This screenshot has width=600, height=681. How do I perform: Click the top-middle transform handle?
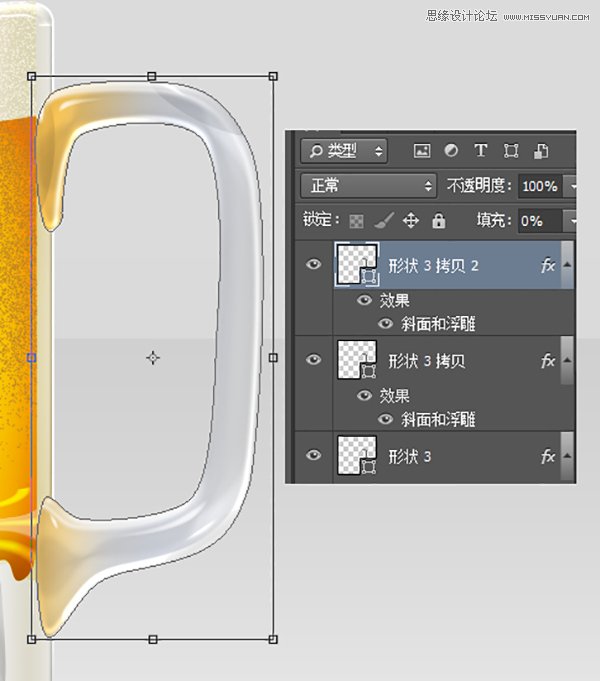pos(151,76)
